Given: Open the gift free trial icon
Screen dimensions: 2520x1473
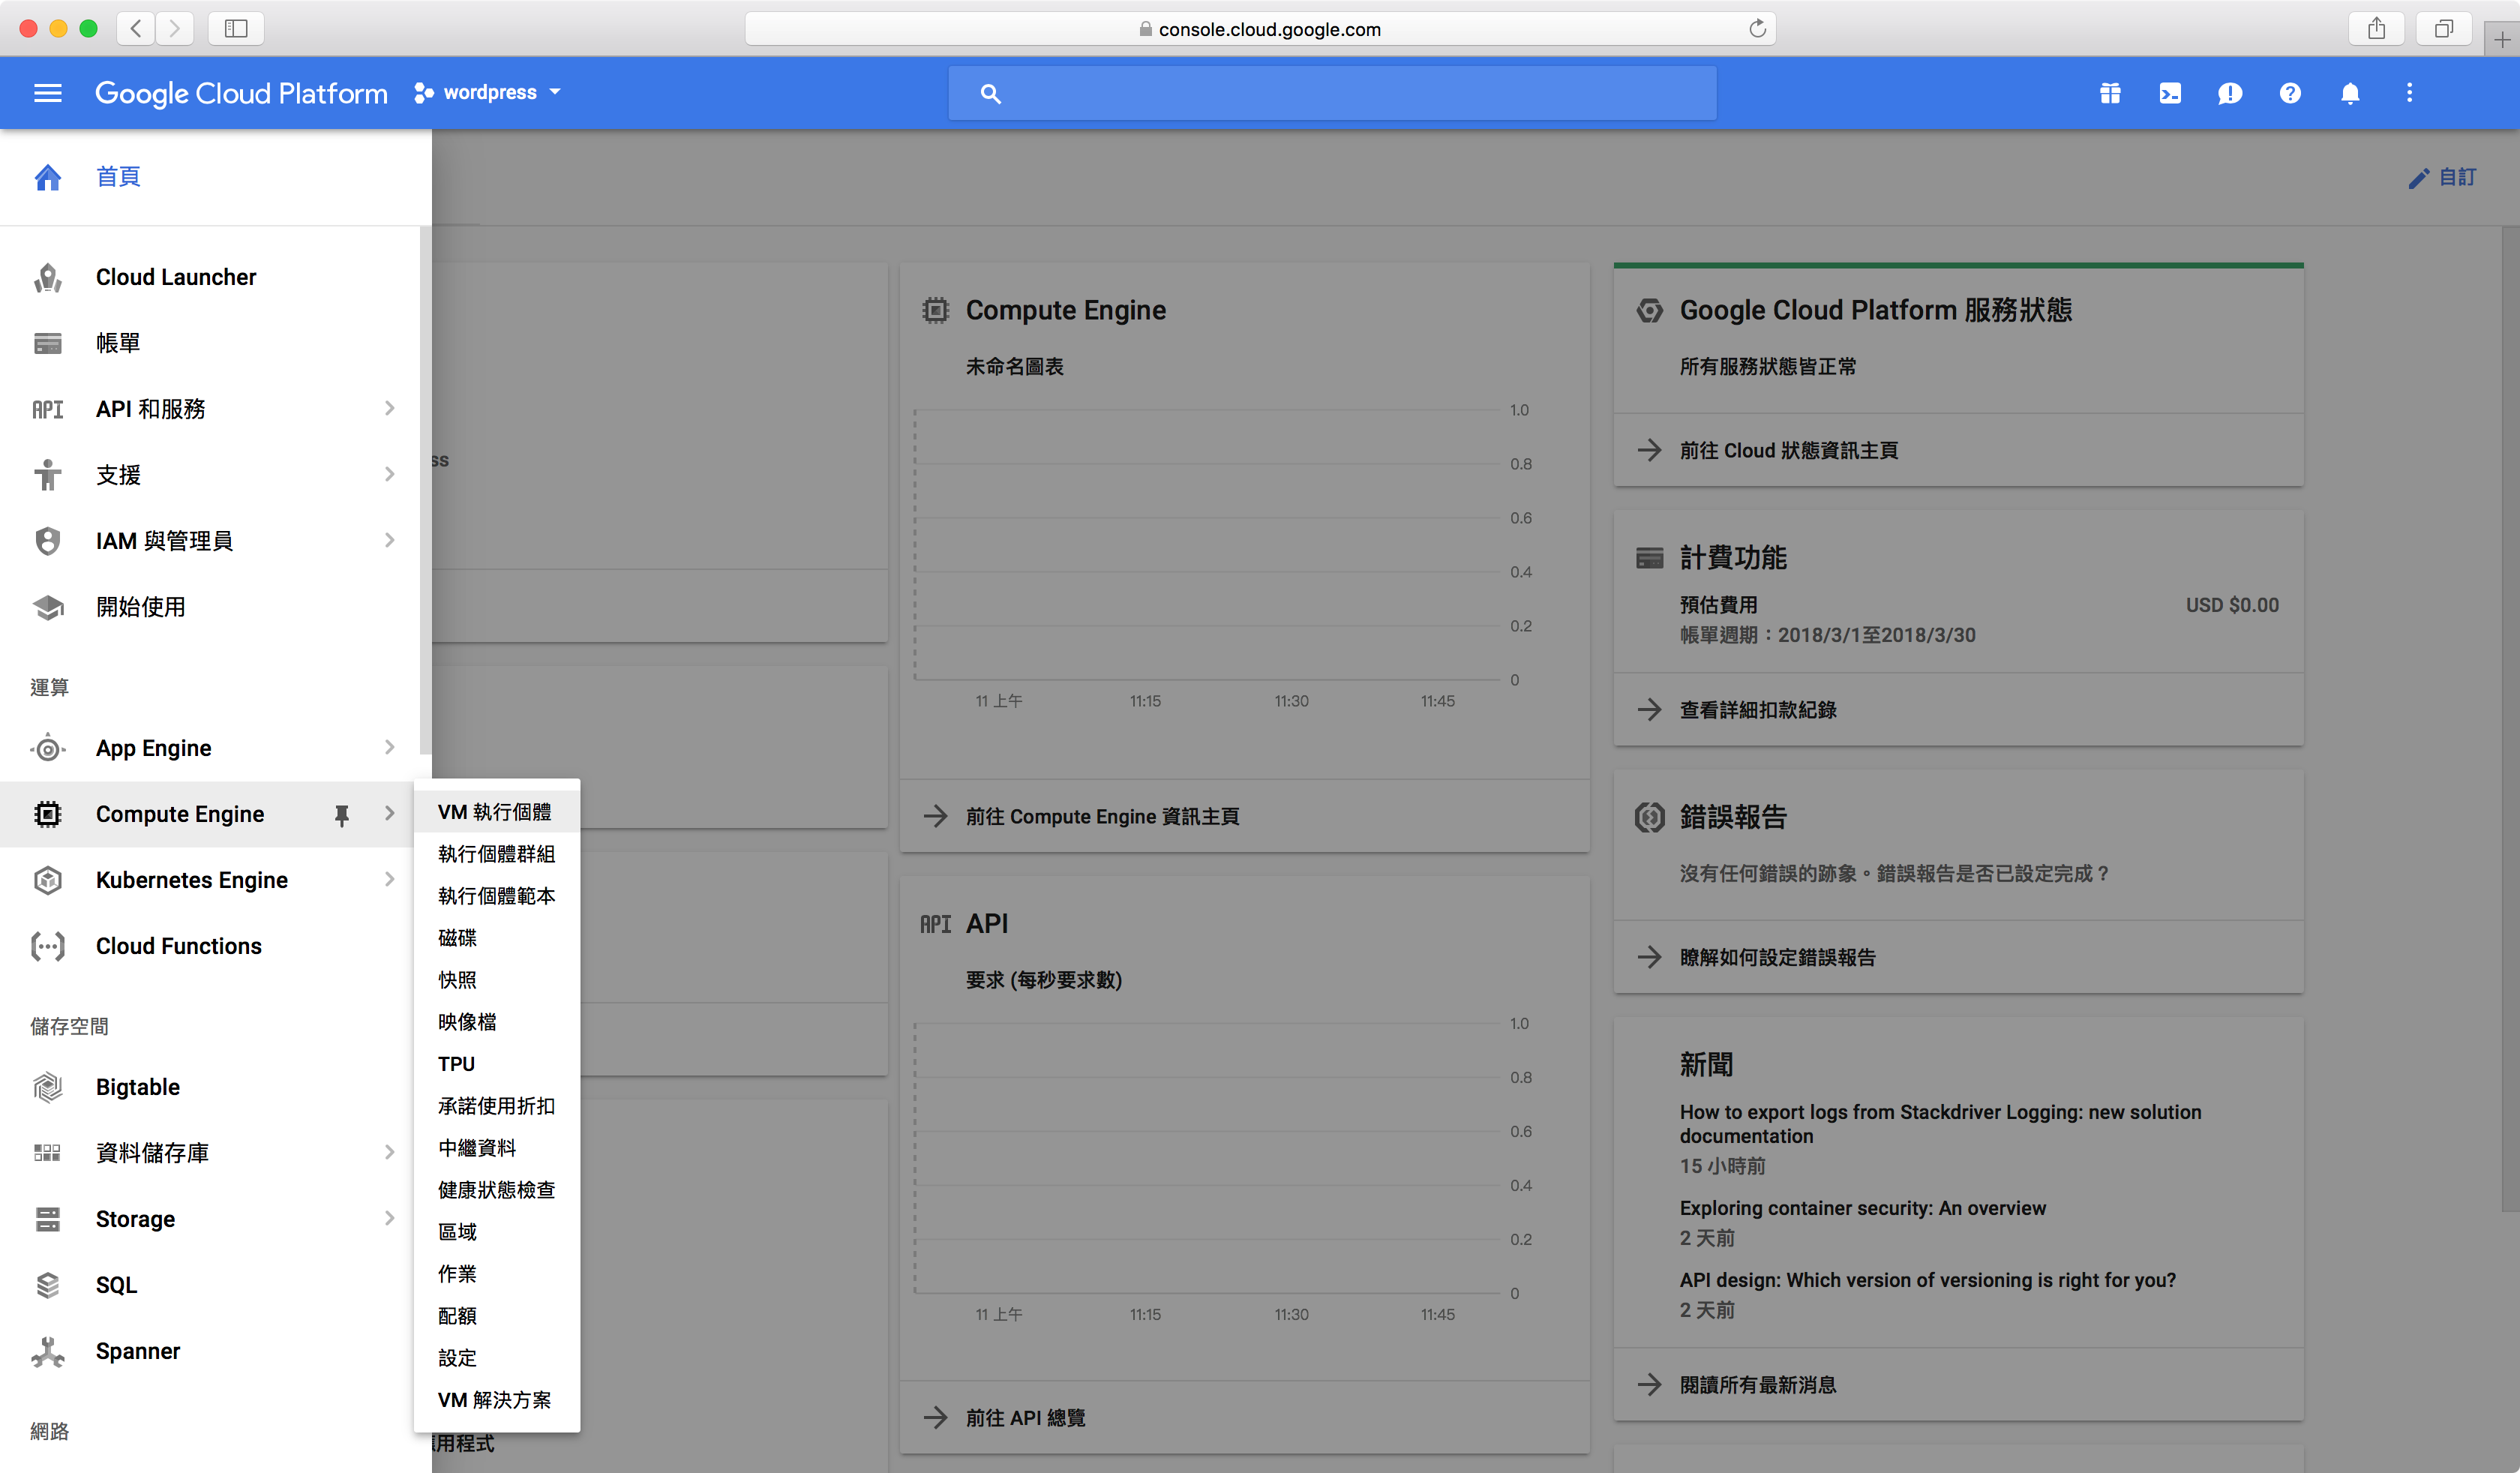Looking at the screenshot, I should coord(2109,93).
